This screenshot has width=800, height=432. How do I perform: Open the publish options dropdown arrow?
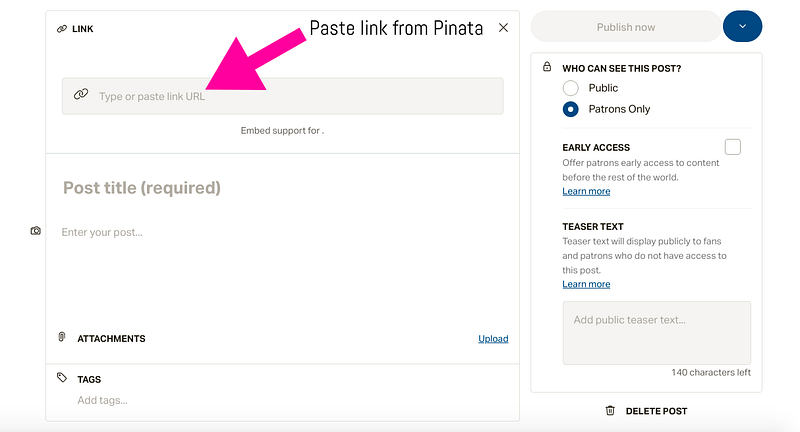pyautogui.click(x=742, y=26)
